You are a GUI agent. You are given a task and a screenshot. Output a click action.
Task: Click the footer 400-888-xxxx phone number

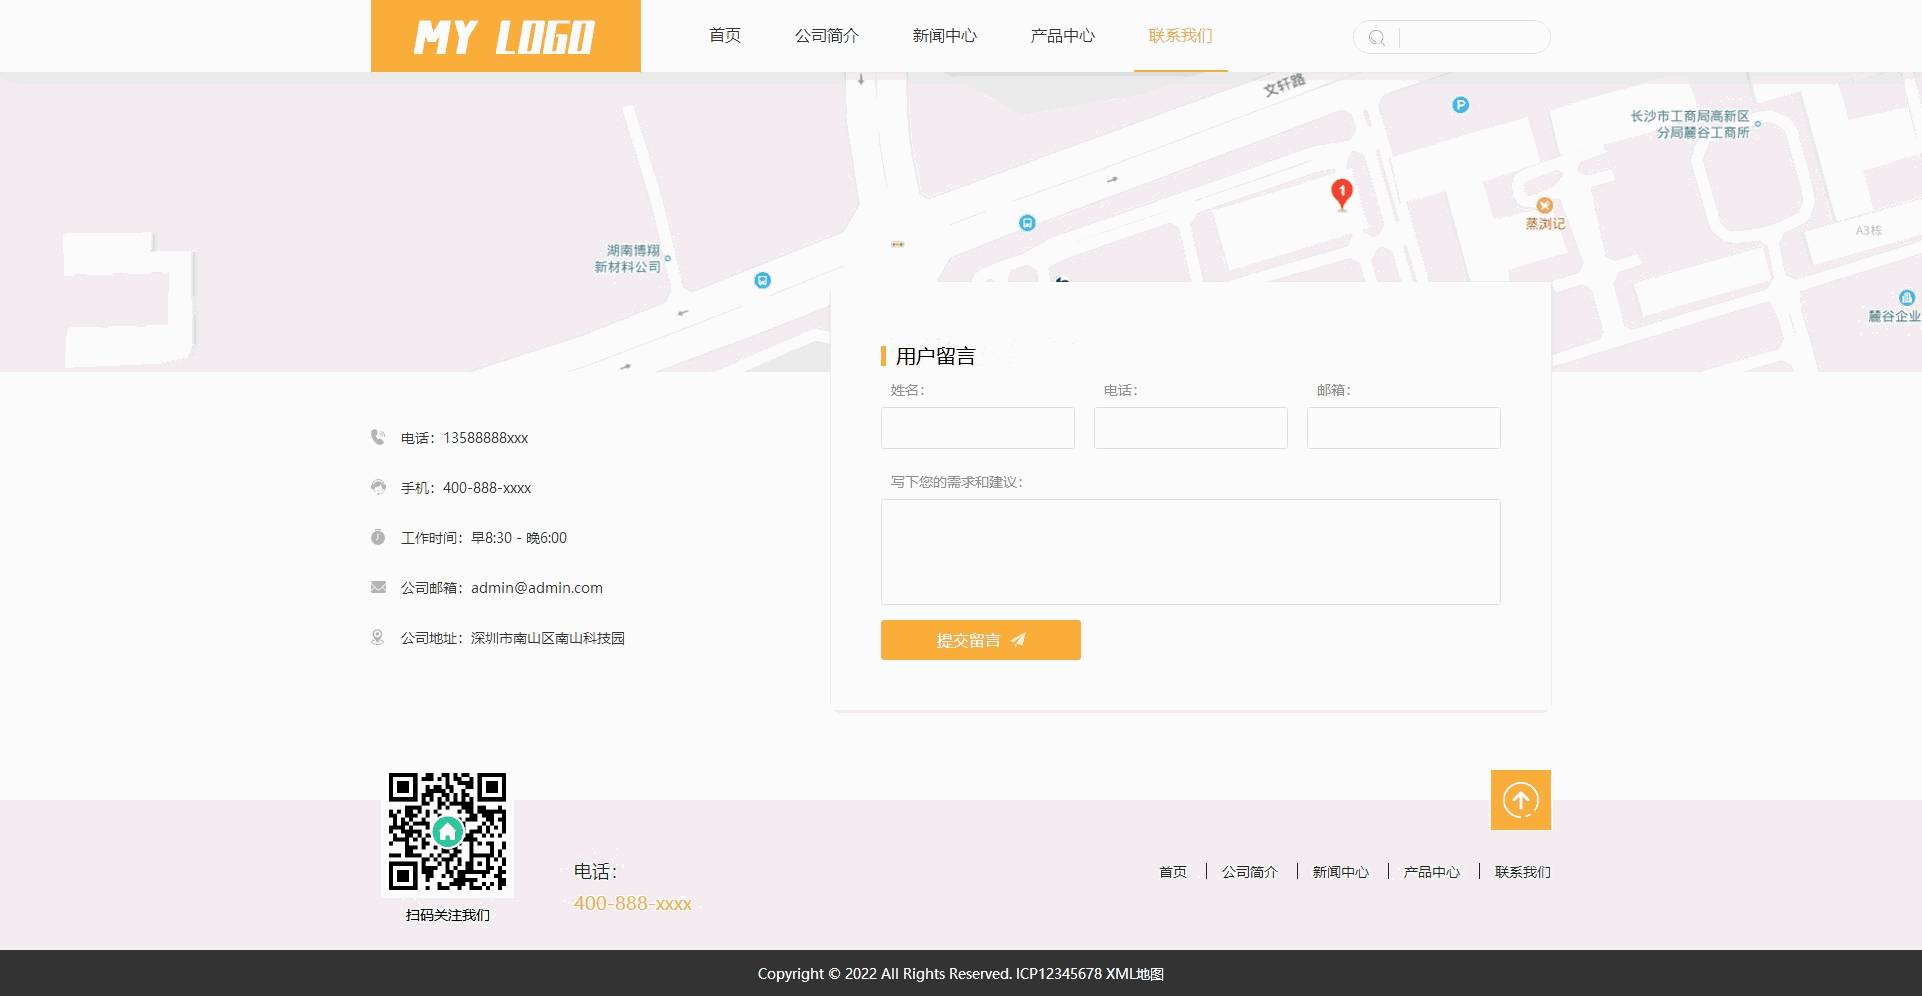(x=633, y=903)
